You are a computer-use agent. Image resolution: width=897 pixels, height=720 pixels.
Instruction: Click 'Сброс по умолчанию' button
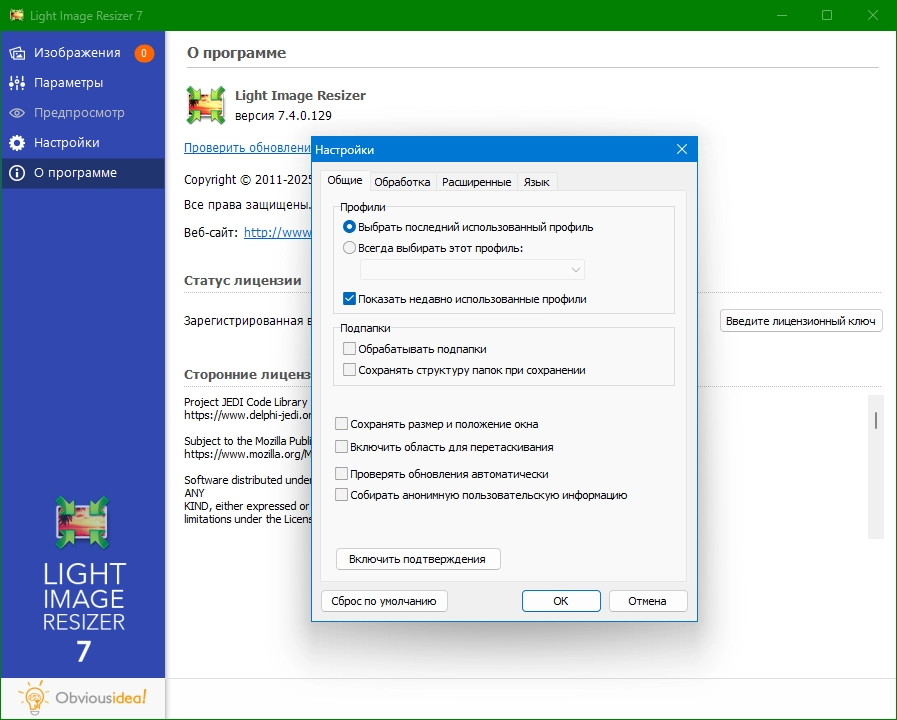(x=384, y=601)
